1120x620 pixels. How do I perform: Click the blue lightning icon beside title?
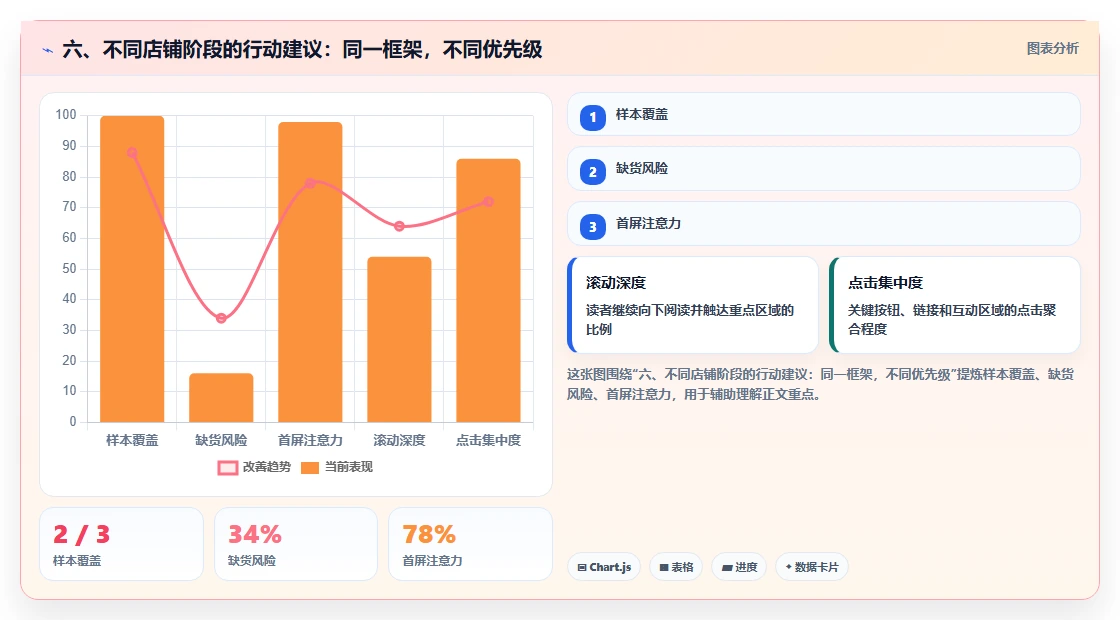[x=48, y=50]
